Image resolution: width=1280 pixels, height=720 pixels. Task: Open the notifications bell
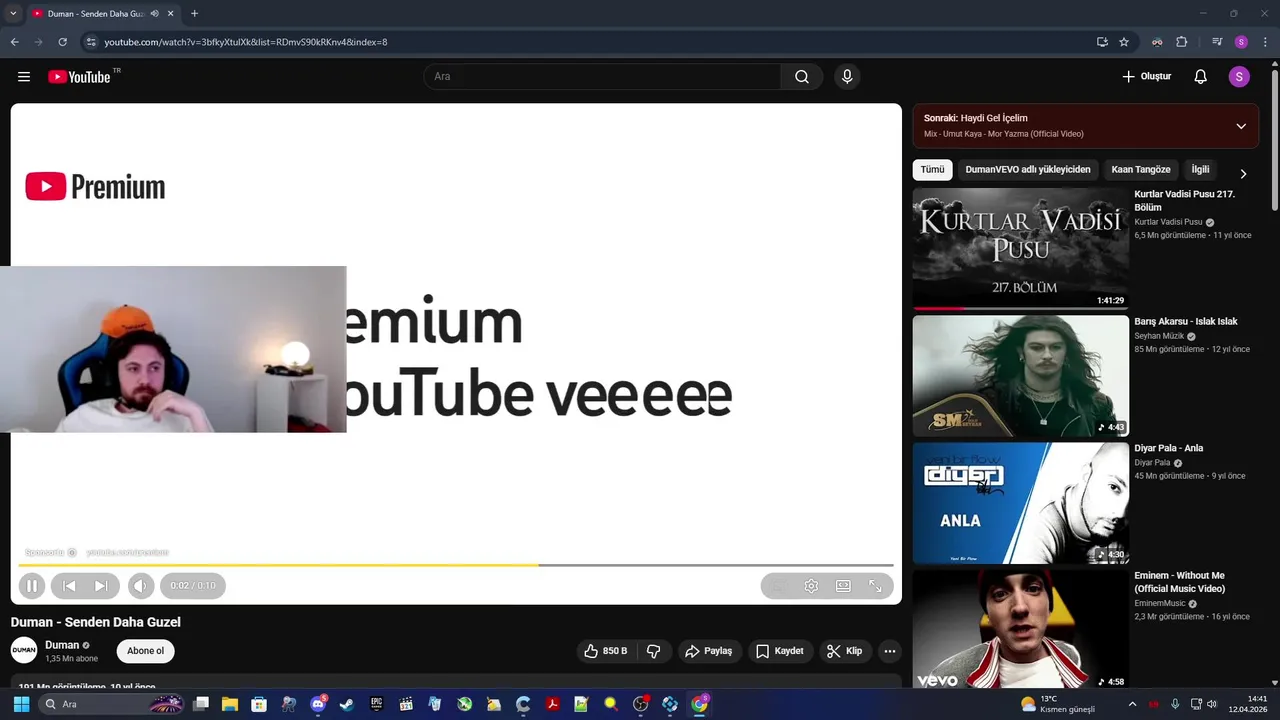click(x=1201, y=77)
